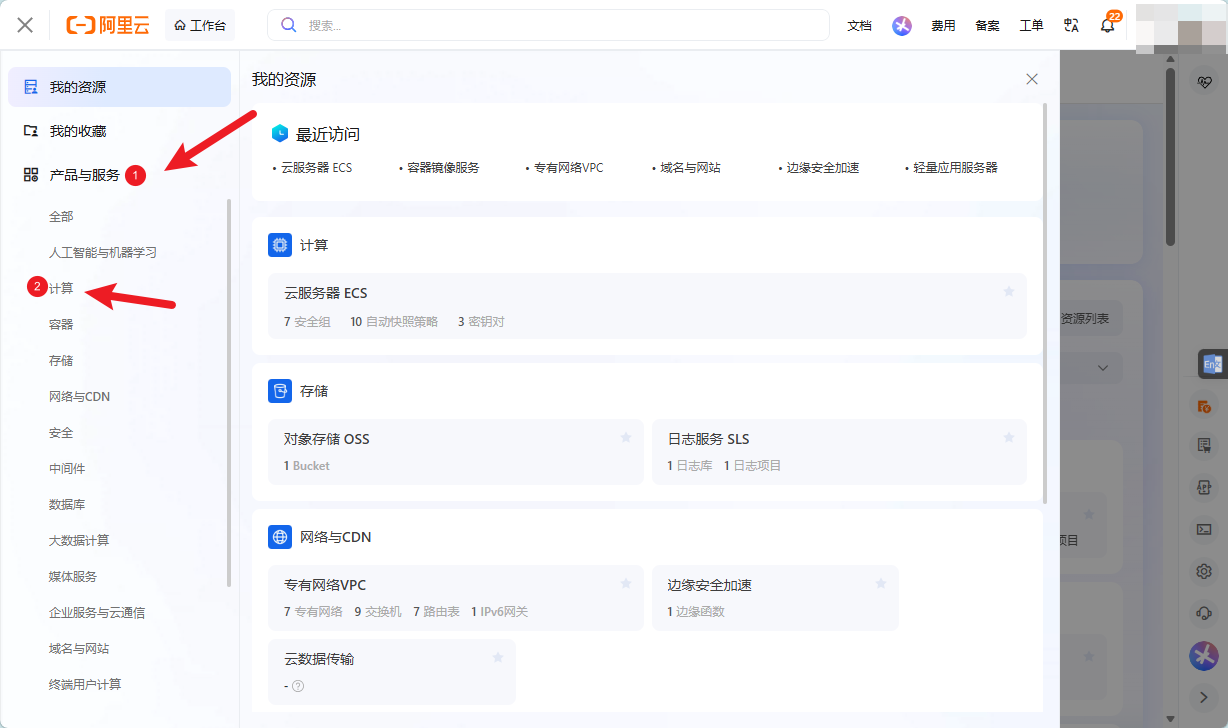Open the settings gear in right toolbar
Image resolution: width=1228 pixels, height=728 pixels.
tap(1204, 571)
